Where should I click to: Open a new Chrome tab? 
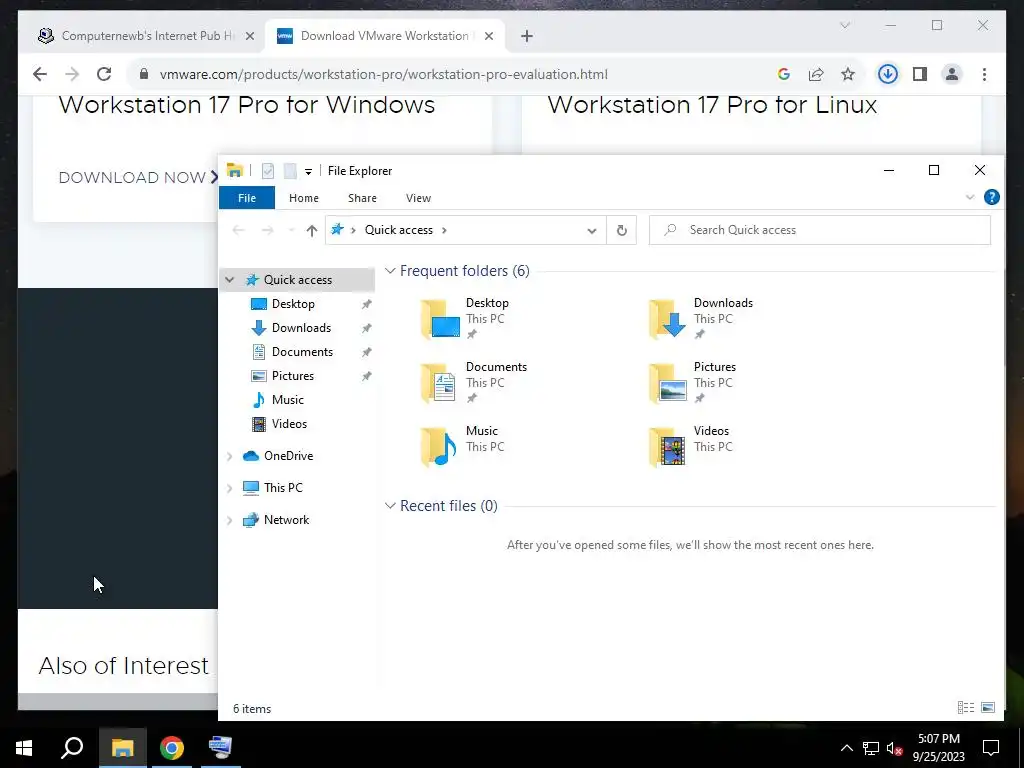coord(527,36)
